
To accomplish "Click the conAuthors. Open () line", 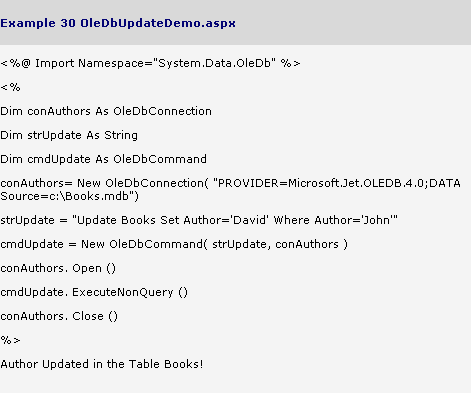I will pyautogui.click(x=58, y=268).
